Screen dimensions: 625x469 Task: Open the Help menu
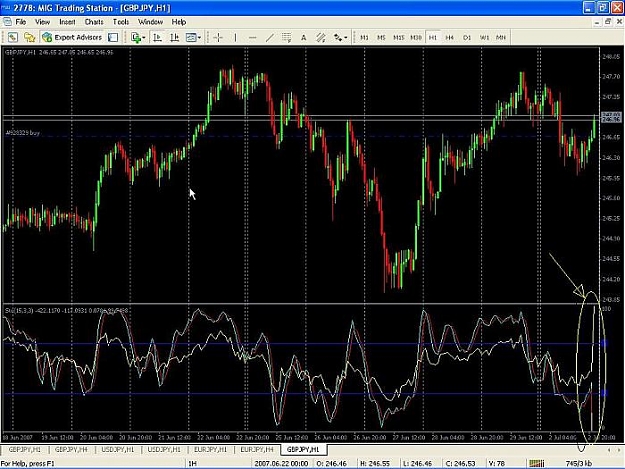tap(179, 22)
